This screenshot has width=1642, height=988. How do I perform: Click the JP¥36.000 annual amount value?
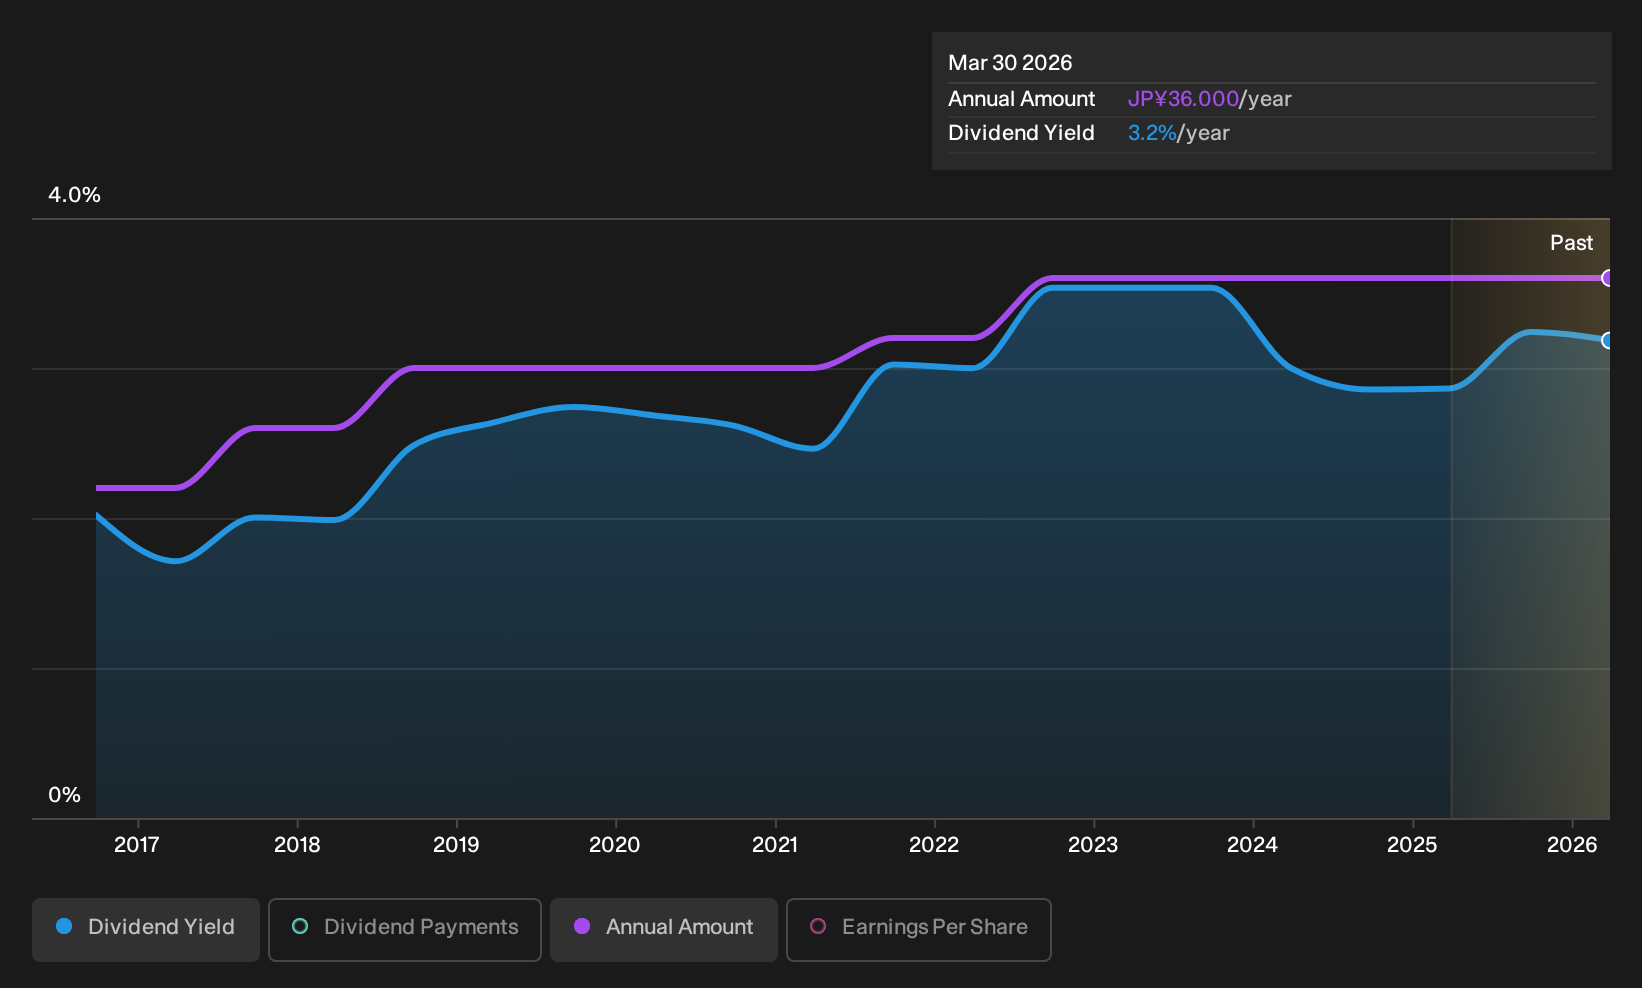(1183, 99)
